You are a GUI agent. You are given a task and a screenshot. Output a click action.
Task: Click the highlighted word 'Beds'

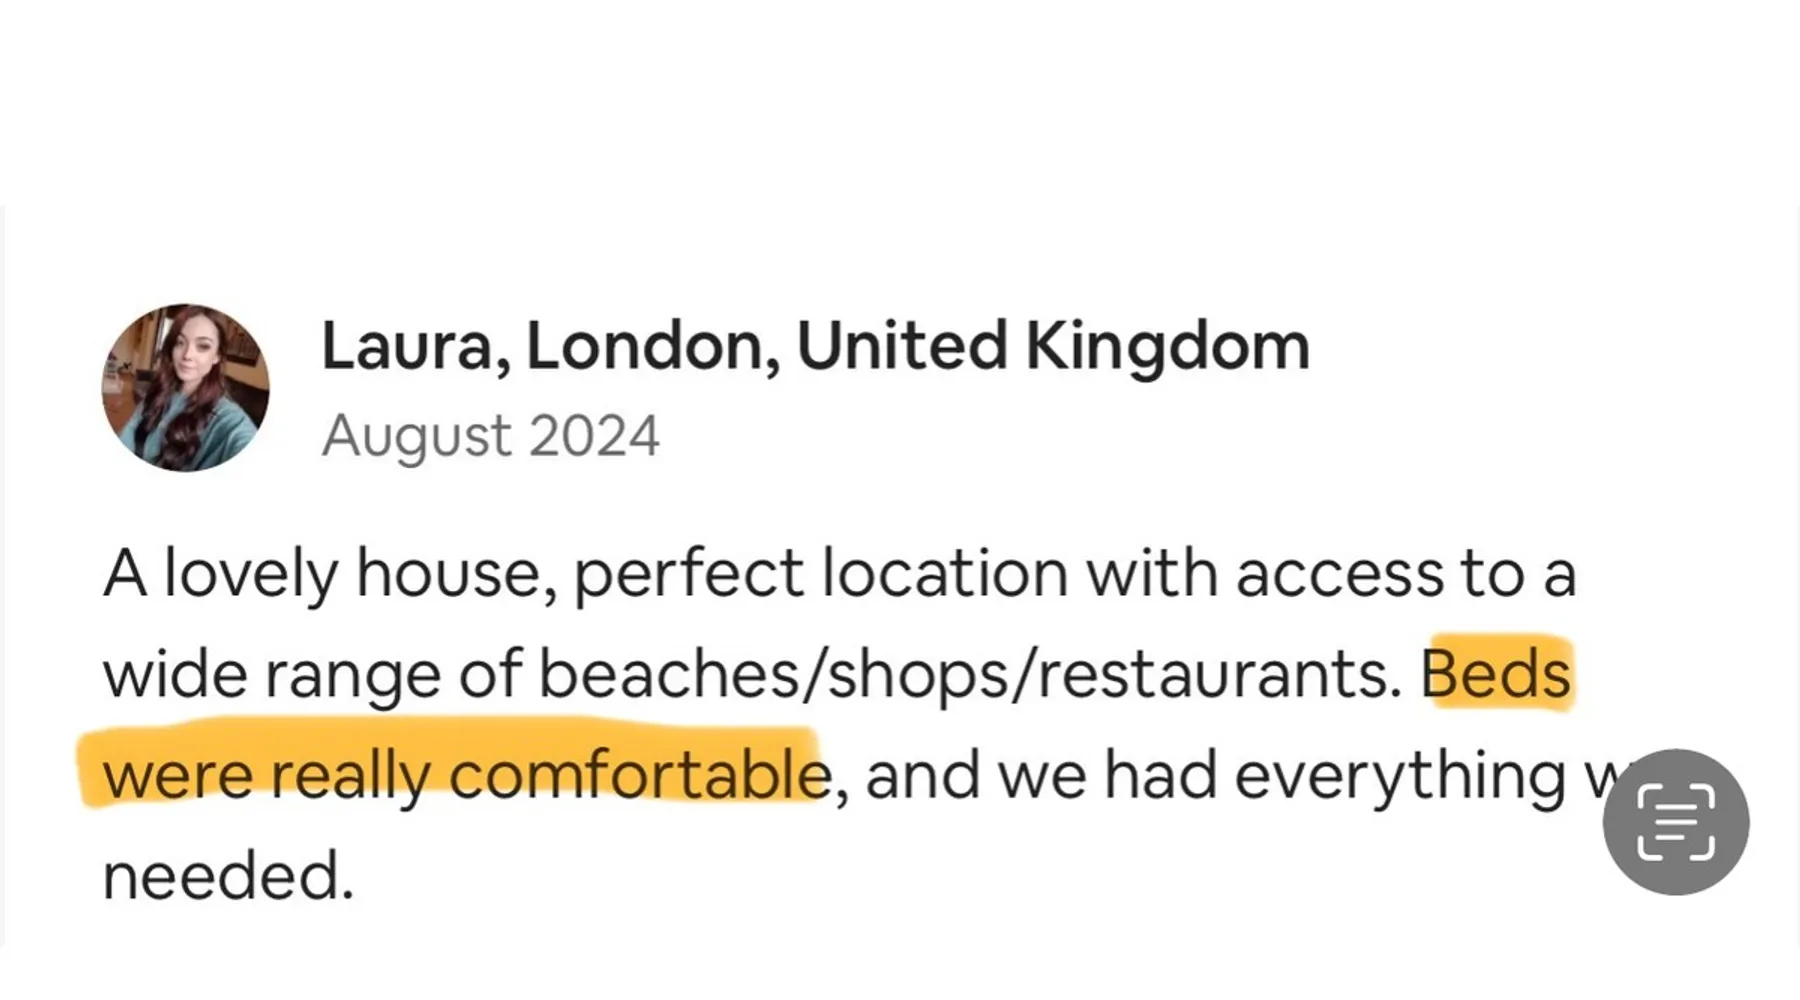coord(1496,674)
